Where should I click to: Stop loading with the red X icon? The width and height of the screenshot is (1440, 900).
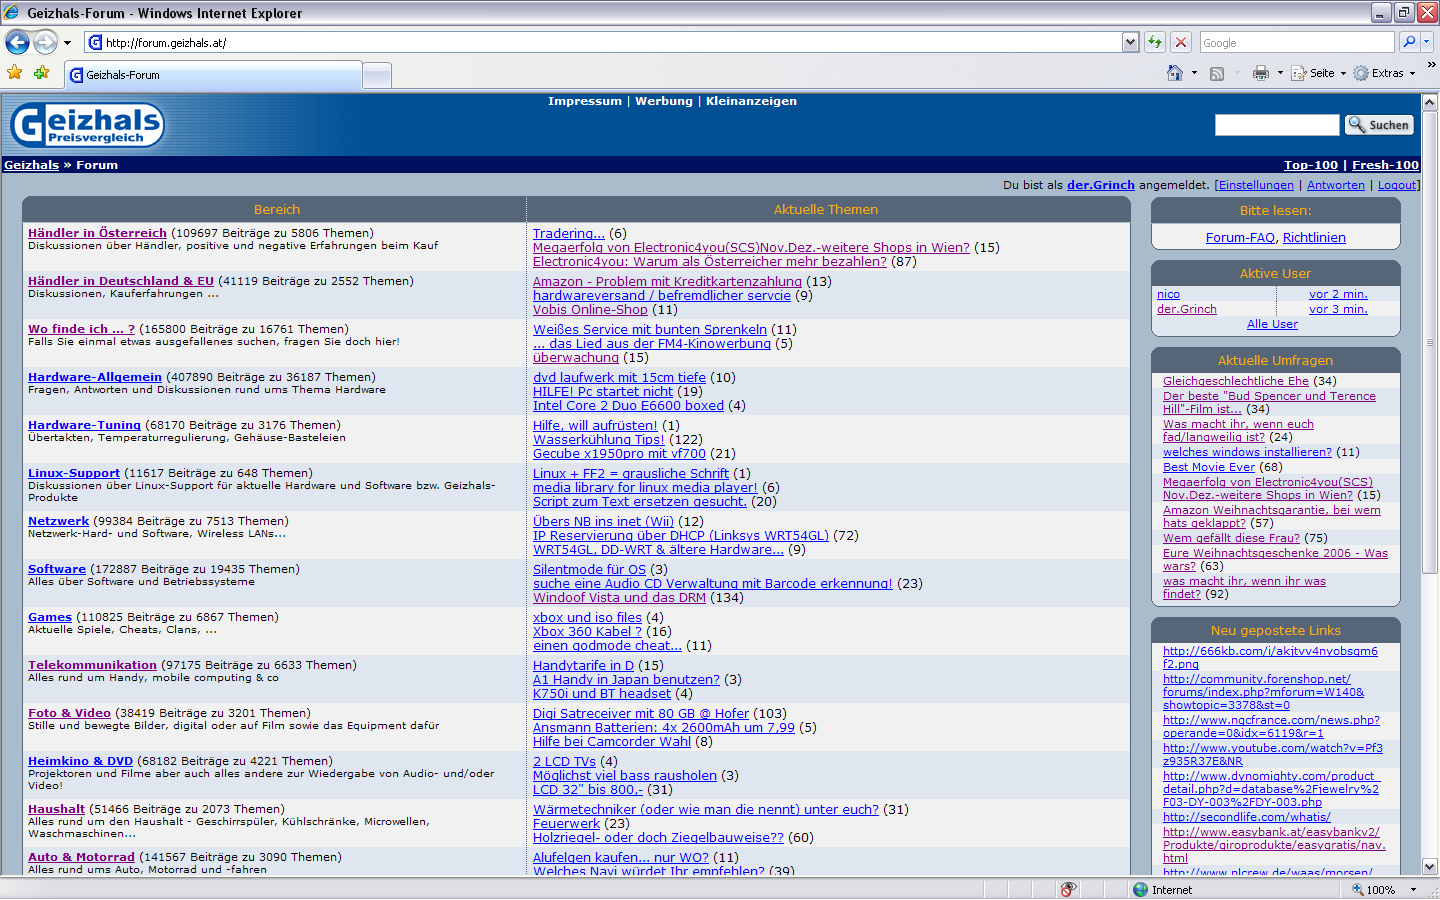pos(1181,42)
